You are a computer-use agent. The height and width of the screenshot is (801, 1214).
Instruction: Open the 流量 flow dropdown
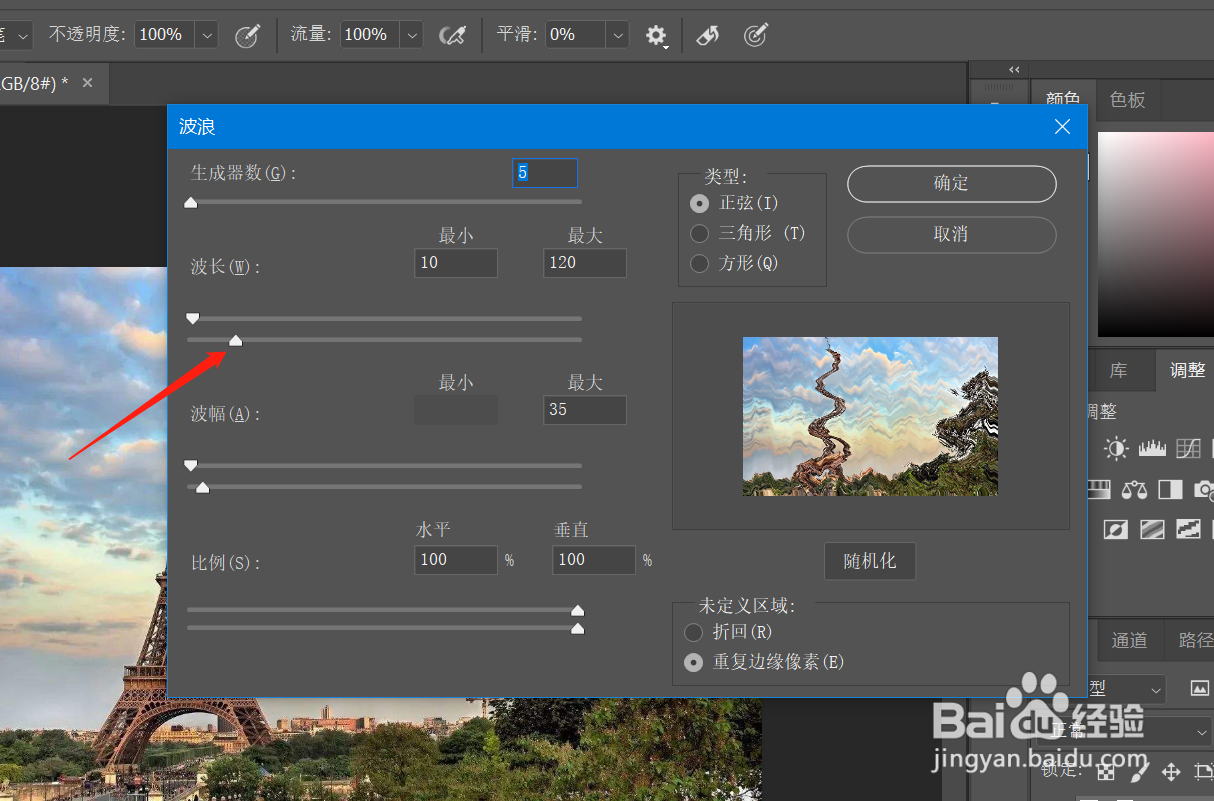411,33
